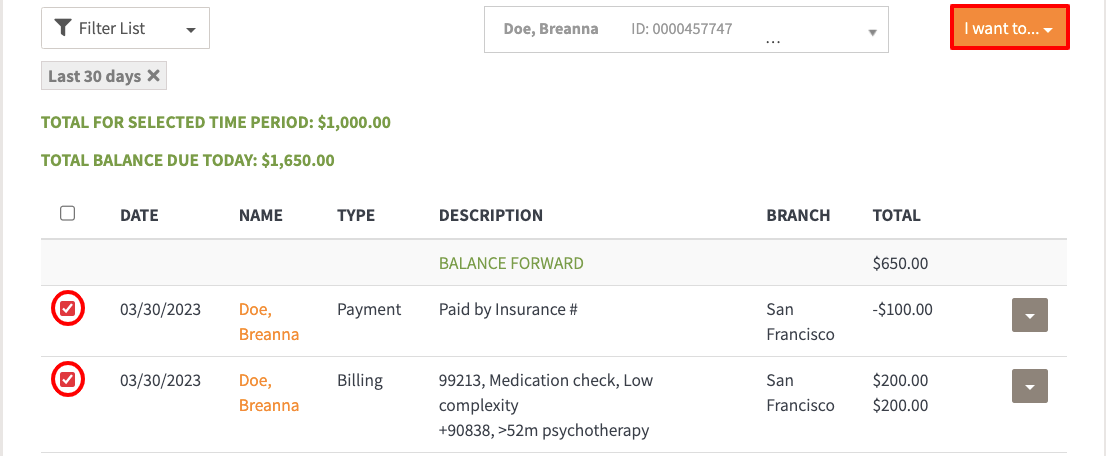Remove the Last 30 days filter tag
The image size is (1106, 456).
tap(153, 76)
